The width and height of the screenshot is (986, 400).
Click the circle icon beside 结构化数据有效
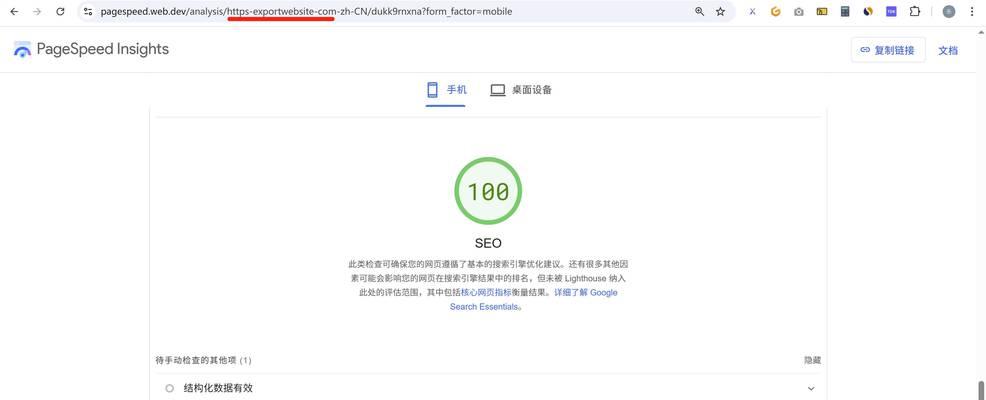click(169, 388)
